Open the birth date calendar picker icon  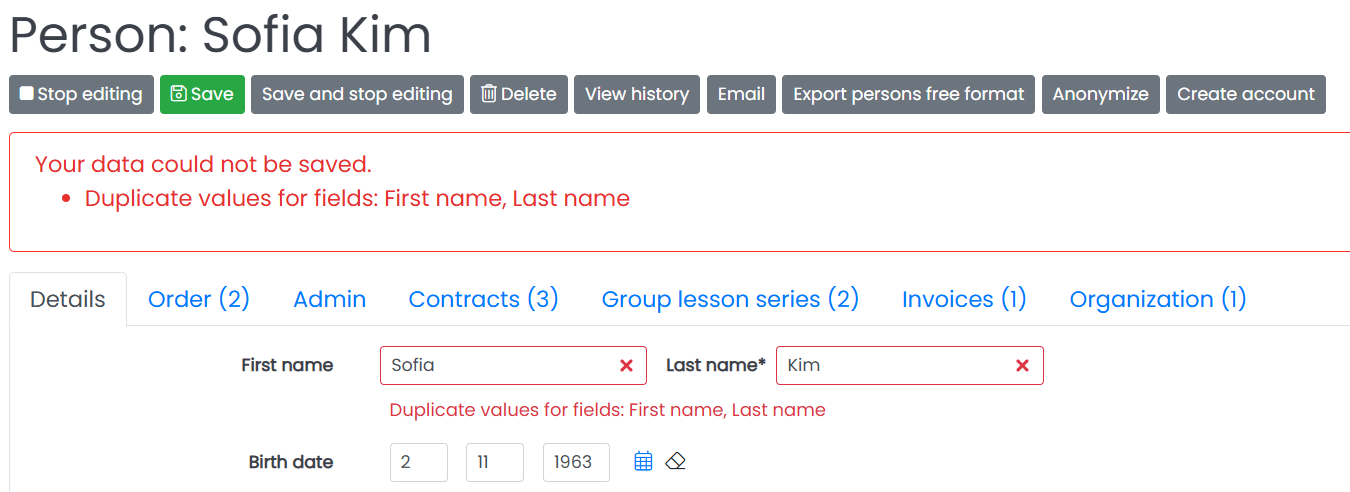pyautogui.click(x=644, y=461)
